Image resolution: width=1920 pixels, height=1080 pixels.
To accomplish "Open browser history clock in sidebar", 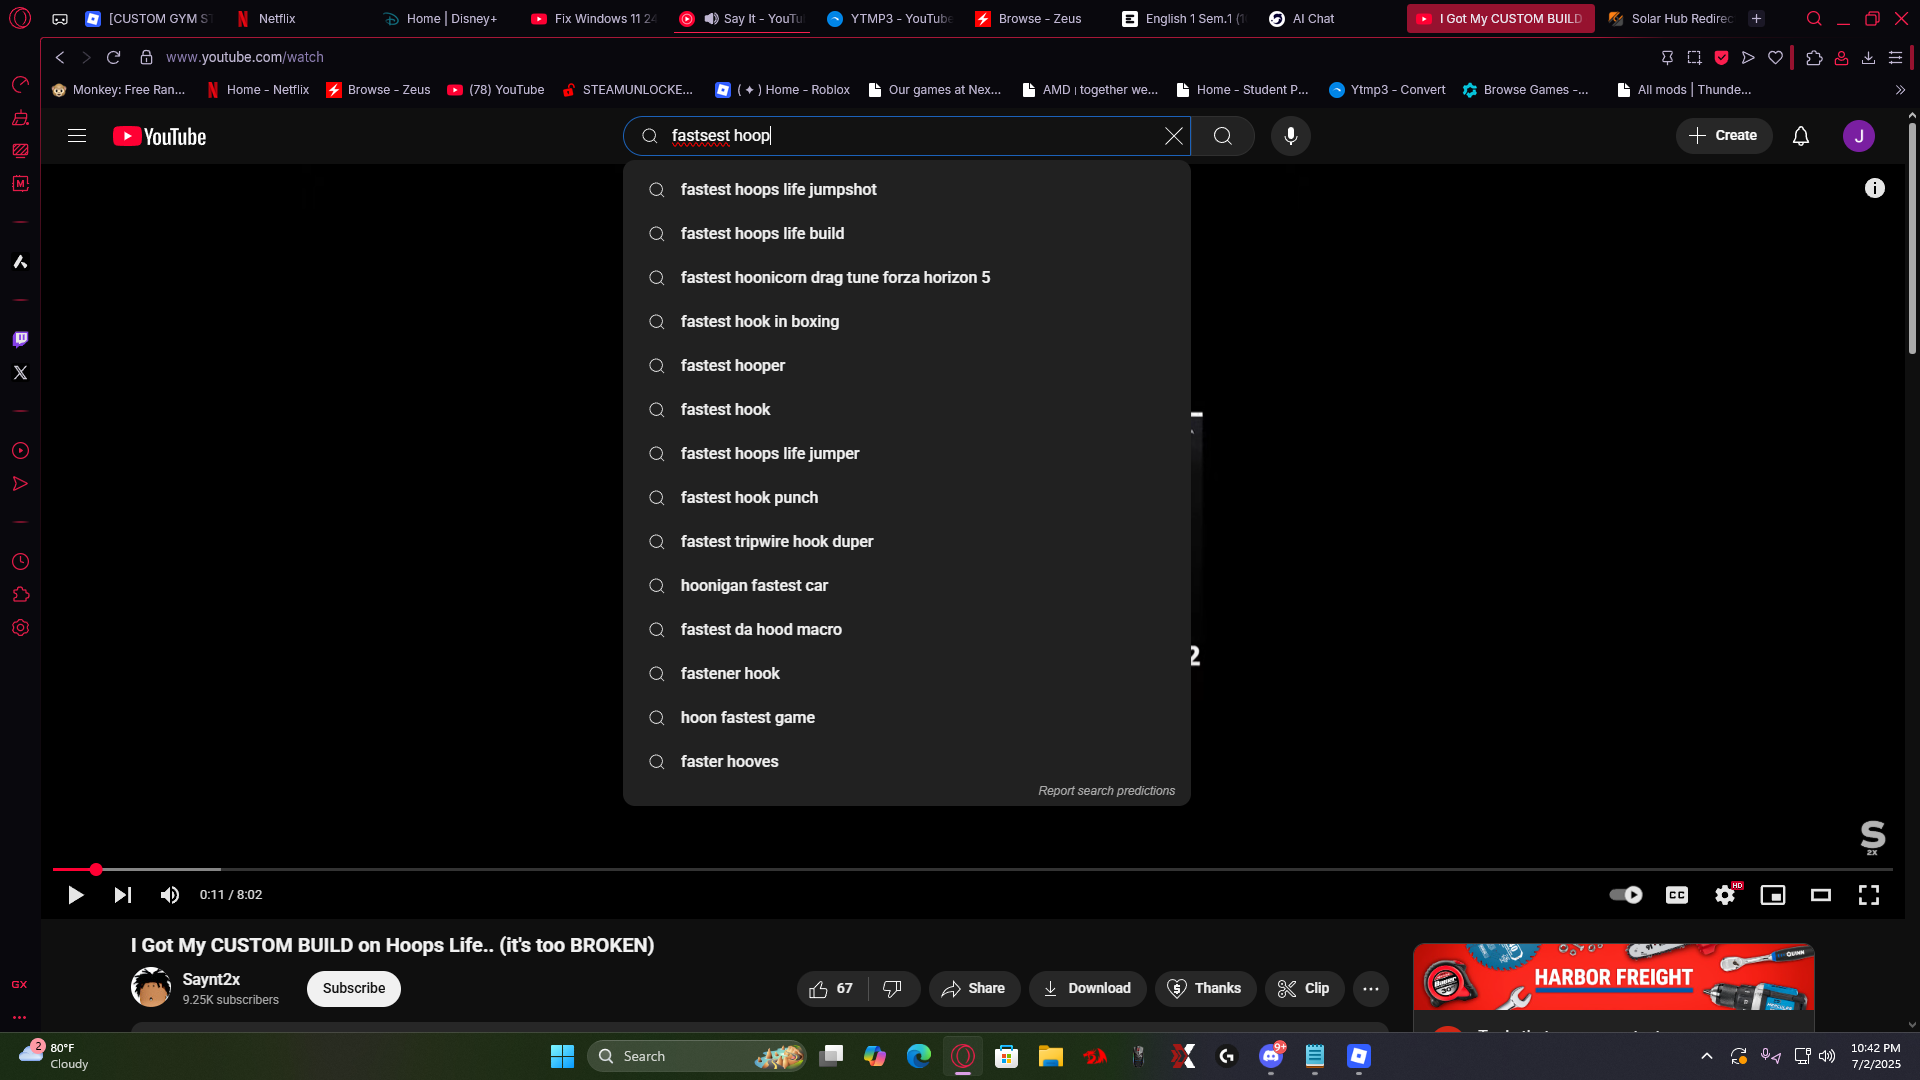I will (x=20, y=562).
